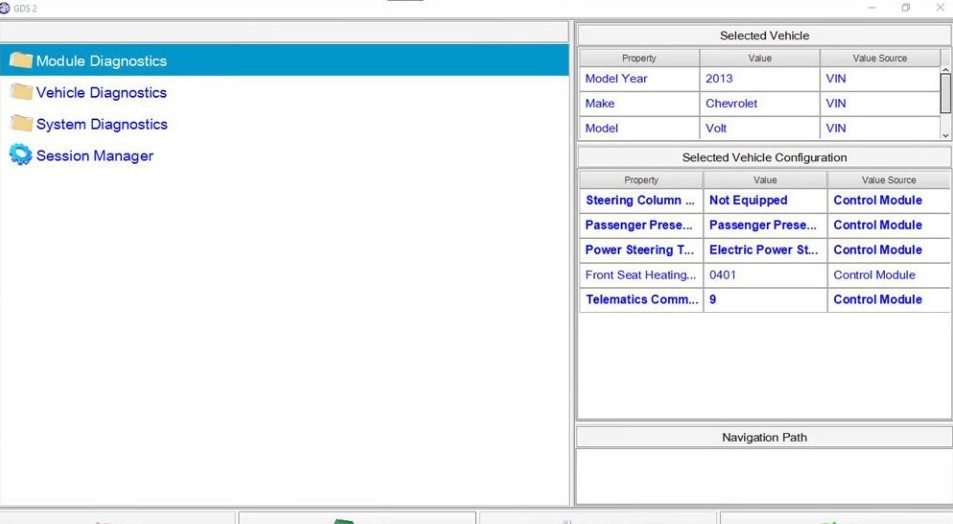Select the Vehicle Diagnostics entry
The image size is (953, 524).
pyautogui.click(x=284, y=92)
